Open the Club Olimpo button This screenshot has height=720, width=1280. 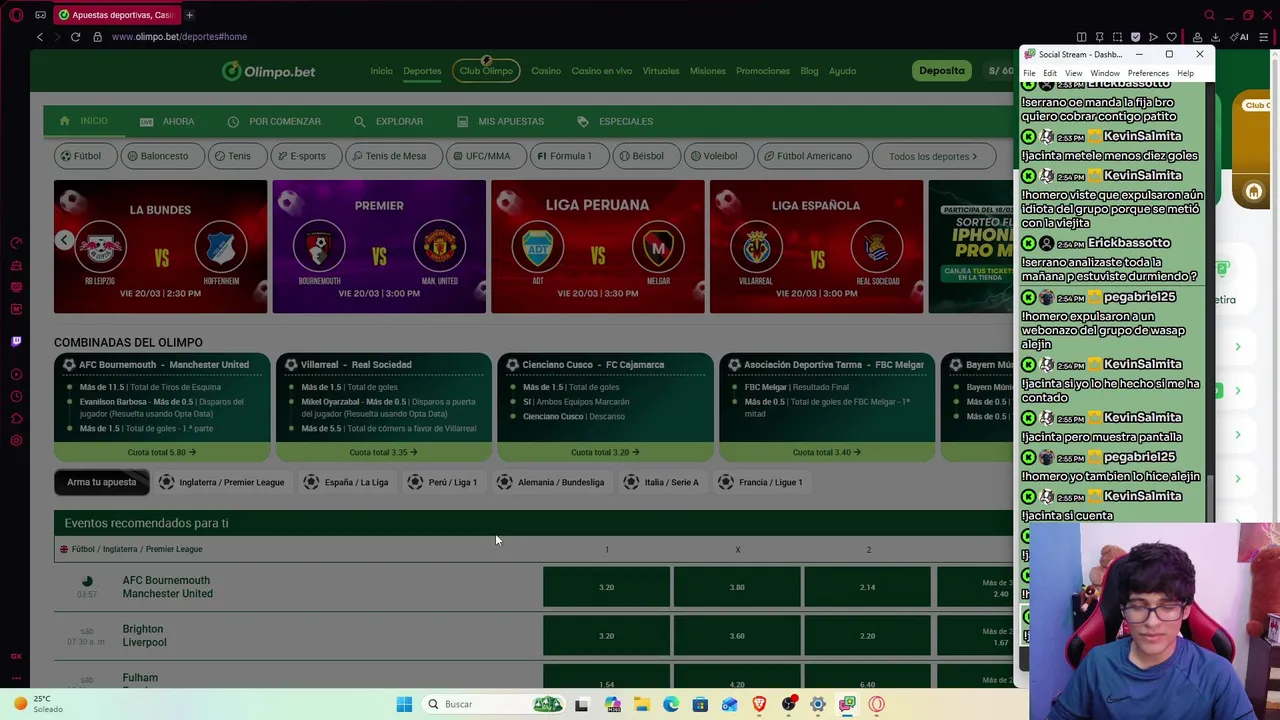click(486, 71)
